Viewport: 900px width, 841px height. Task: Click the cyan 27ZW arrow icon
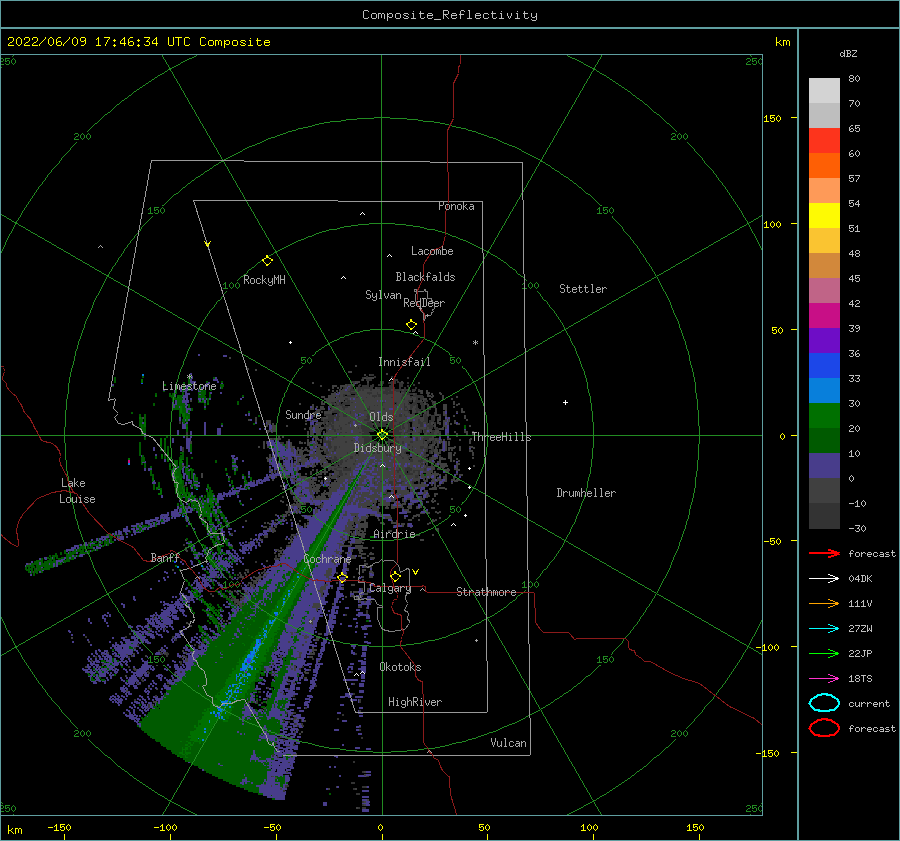(x=824, y=629)
